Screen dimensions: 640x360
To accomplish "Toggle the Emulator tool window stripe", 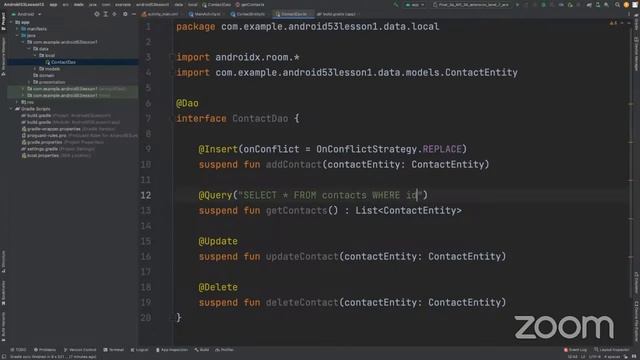I will point(636,282).
